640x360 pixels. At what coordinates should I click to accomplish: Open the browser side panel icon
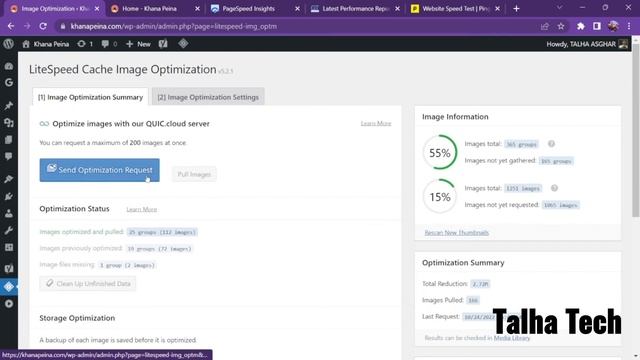[x=597, y=26]
